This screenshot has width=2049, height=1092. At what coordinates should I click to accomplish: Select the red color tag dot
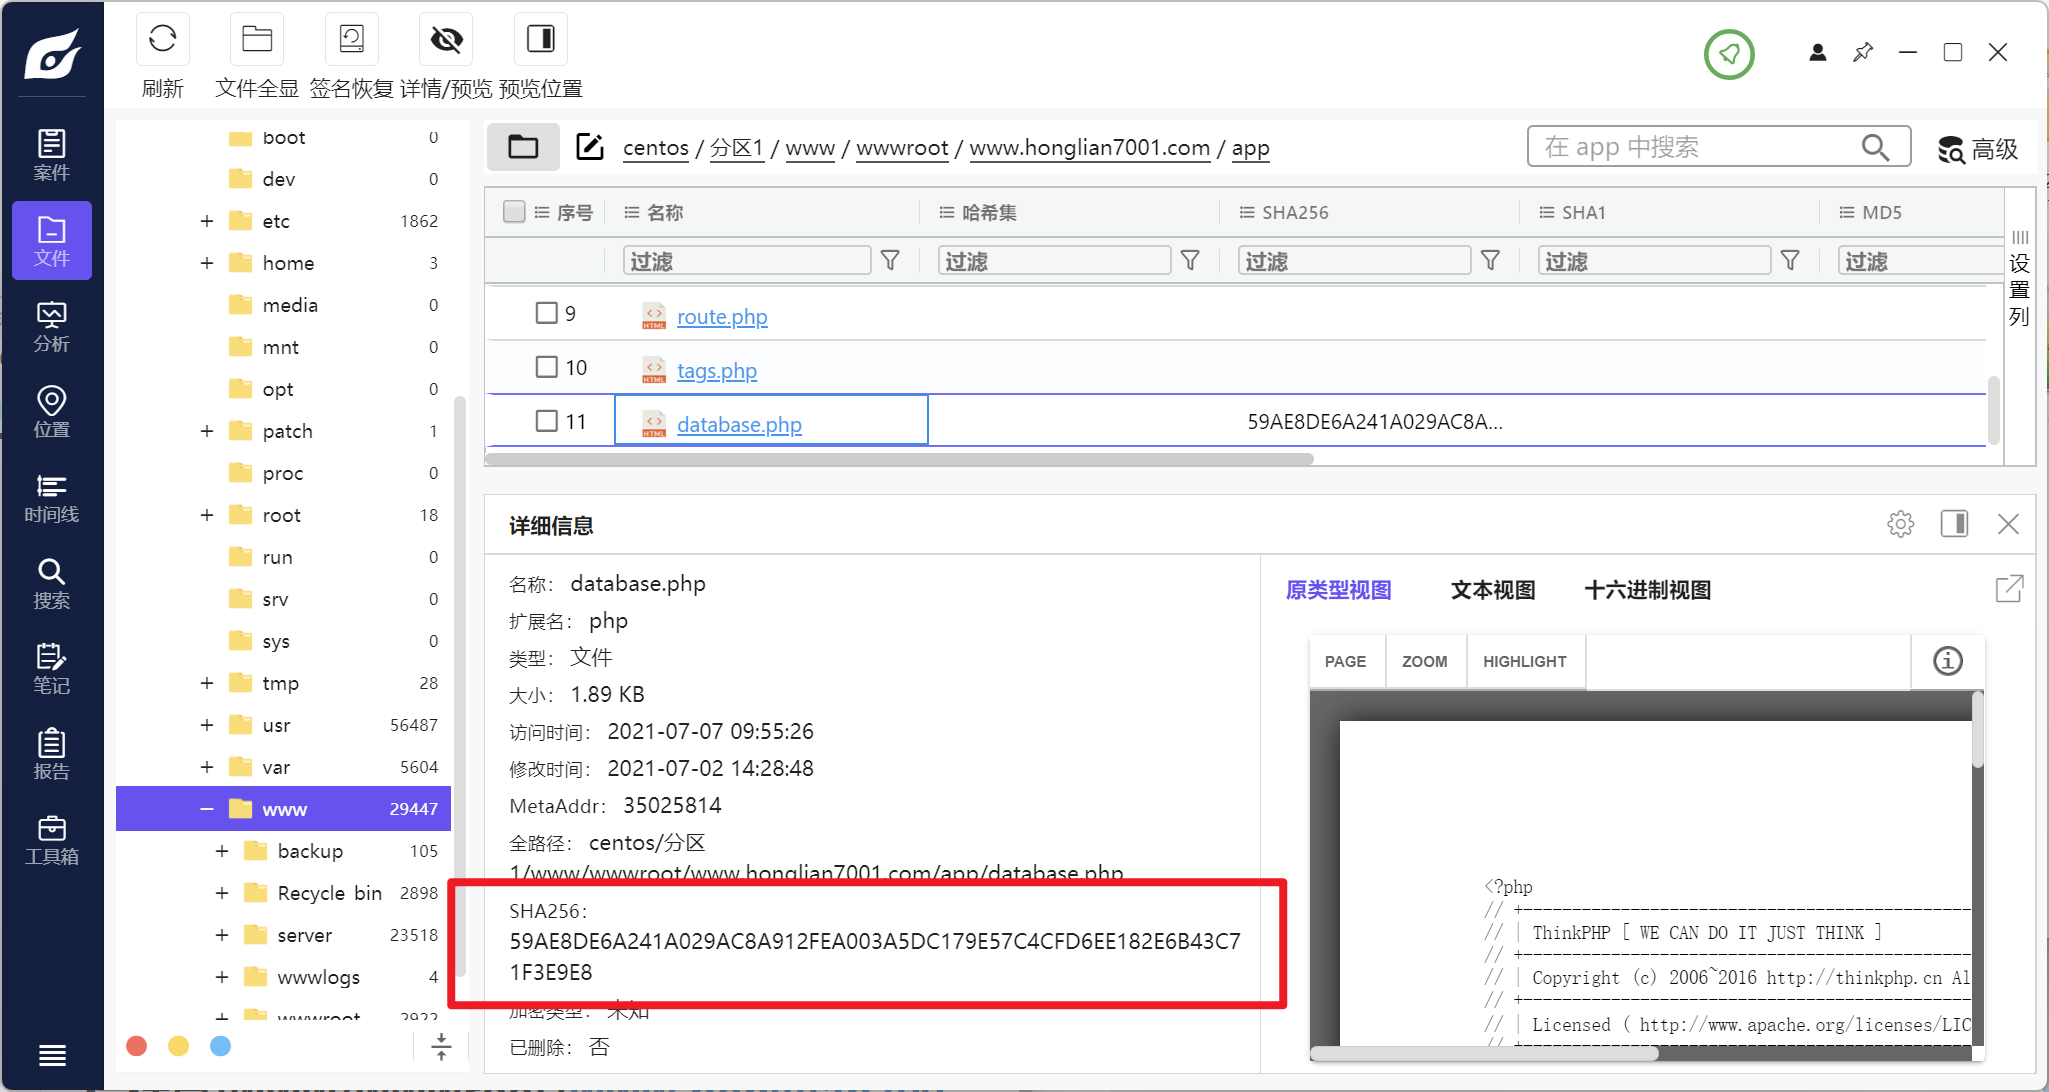tap(137, 1046)
